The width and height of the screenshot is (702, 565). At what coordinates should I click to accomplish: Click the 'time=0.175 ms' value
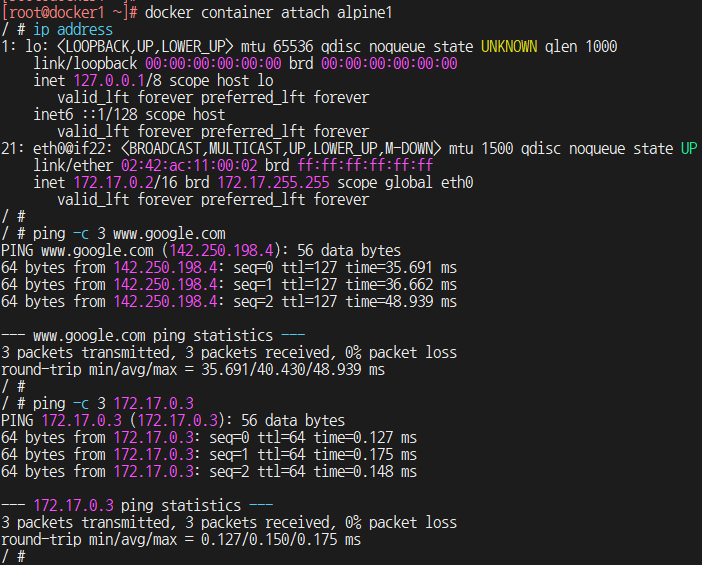click(x=365, y=455)
